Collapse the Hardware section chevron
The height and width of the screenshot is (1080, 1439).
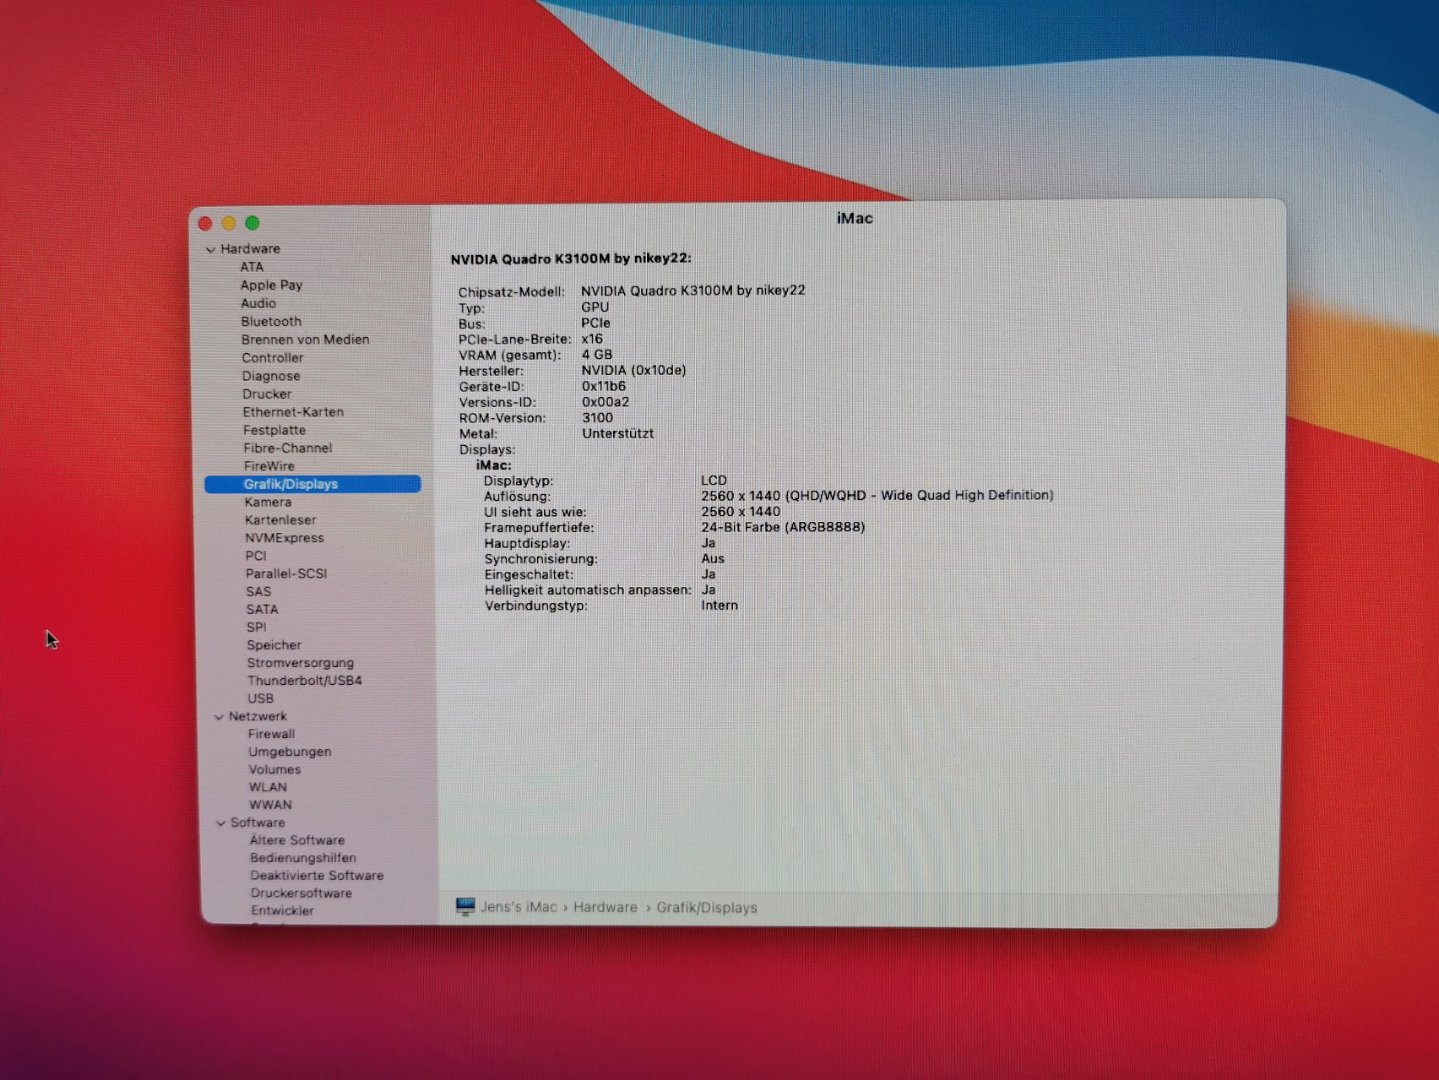coord(210,249)
